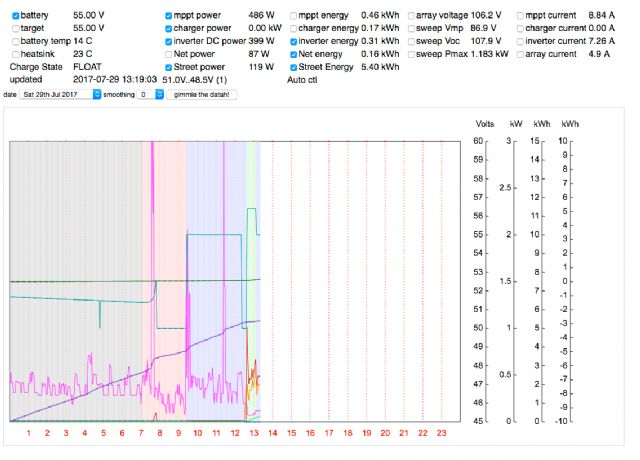Toggle the battery temp checkbox
Viewport: 640px width, 460px height.
(x=15, y=41)
